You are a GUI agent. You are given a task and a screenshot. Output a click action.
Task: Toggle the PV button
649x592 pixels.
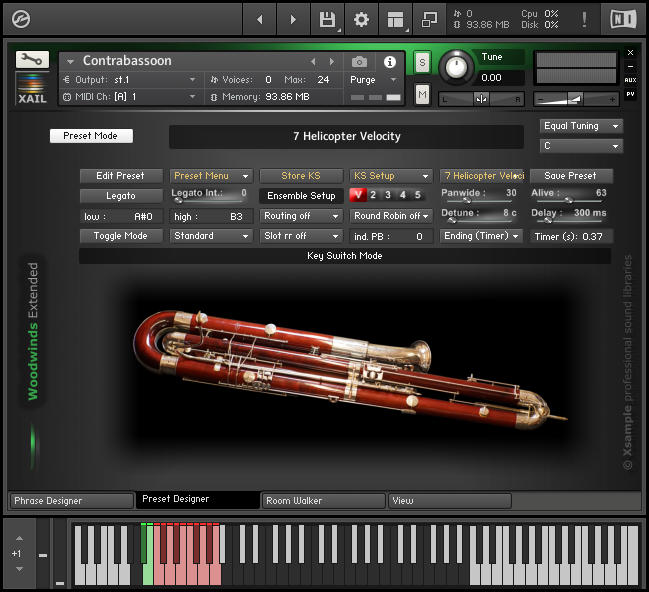click(630, 94)
